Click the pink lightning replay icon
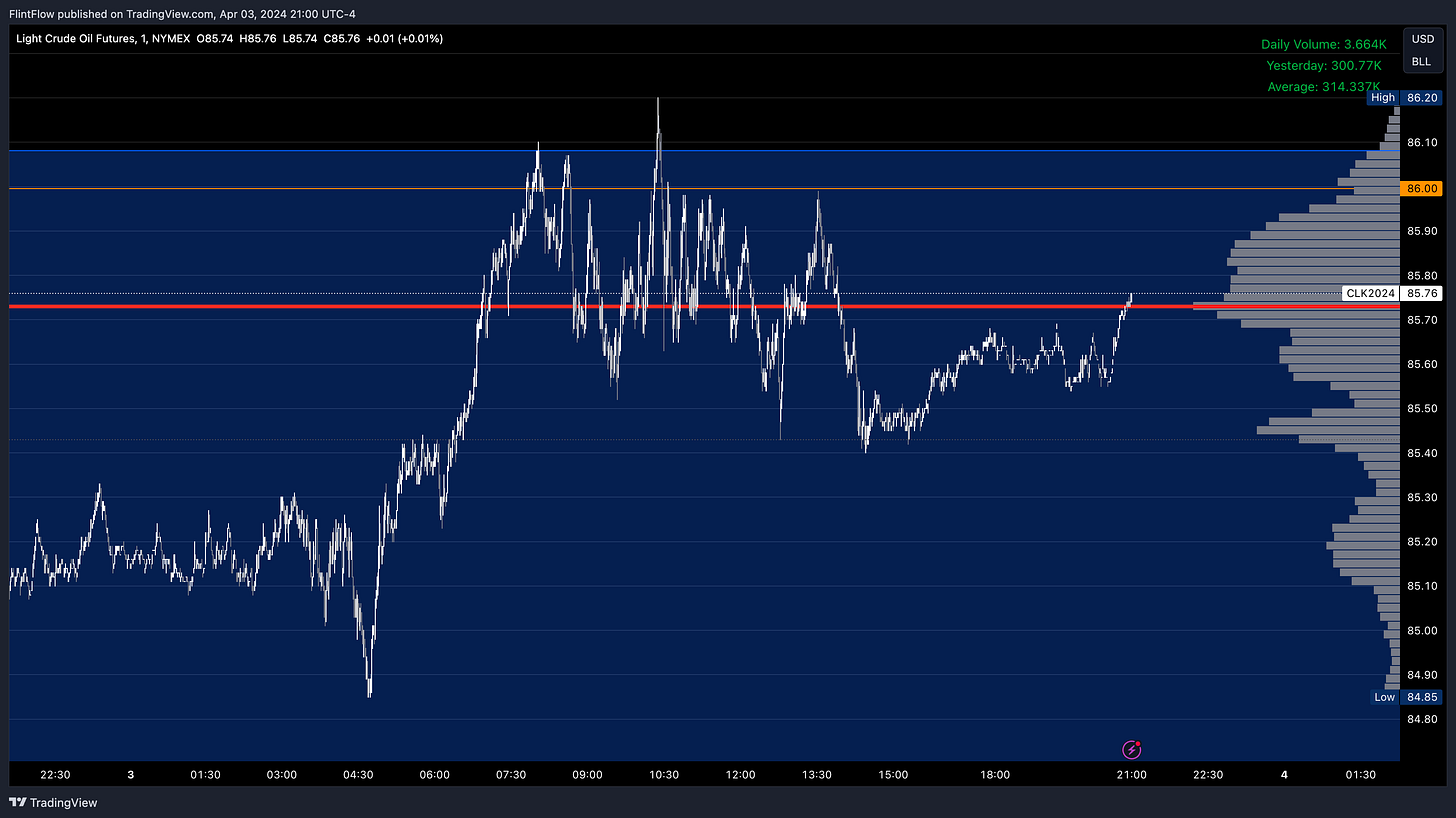Image resolution: width=1456 pixels, height=818 pixels. pyautogui.click(x=1132, y=749)
